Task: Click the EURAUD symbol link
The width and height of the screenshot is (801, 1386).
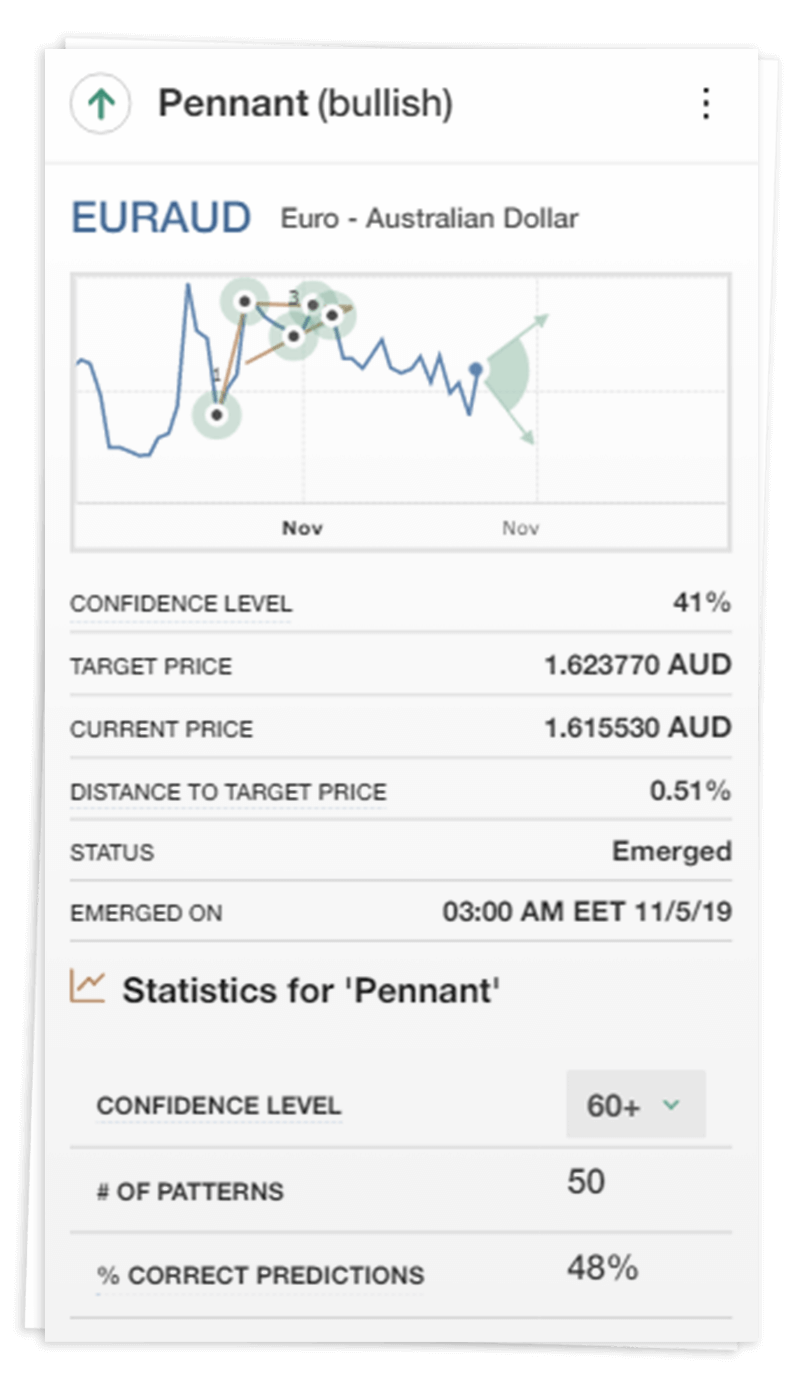Action: (x=160, y=218)
